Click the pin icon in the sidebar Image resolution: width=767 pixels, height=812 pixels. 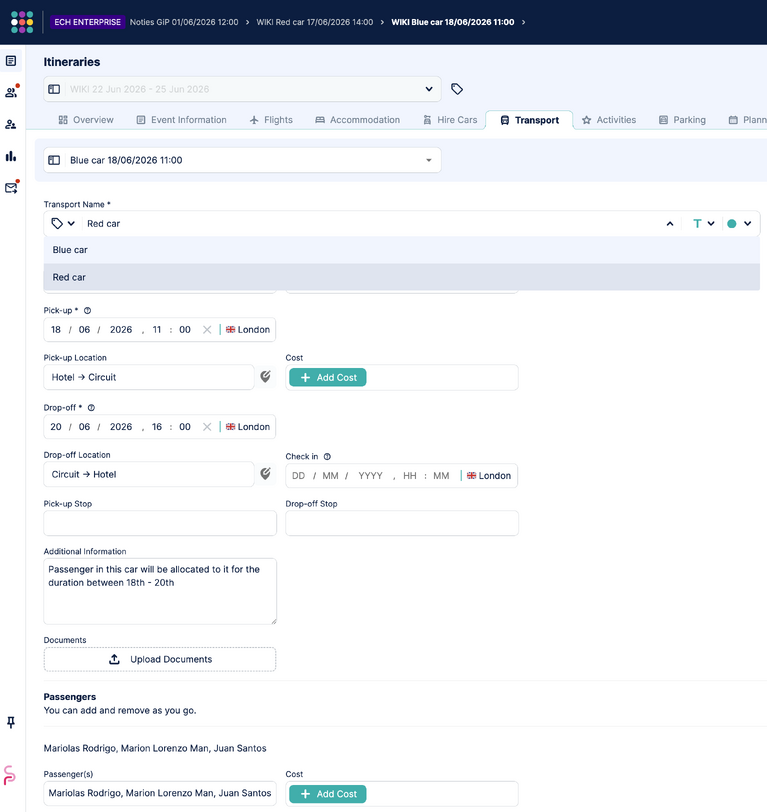[11, 722]
